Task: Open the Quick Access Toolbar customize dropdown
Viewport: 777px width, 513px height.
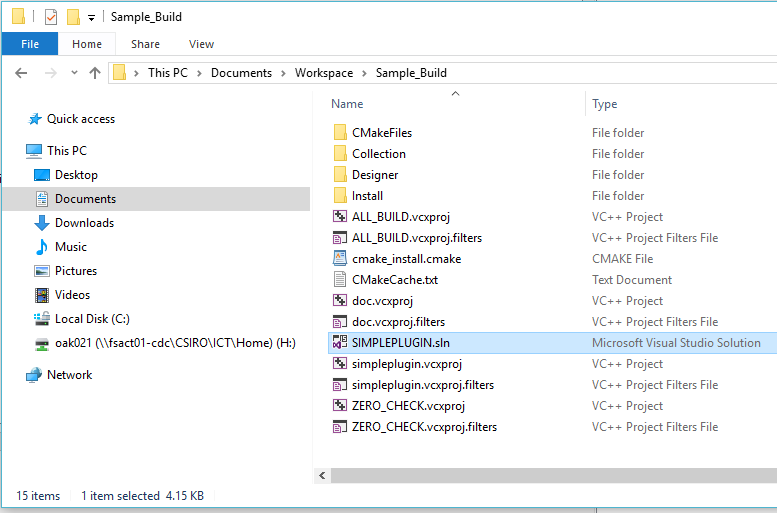Action: coord(91,18)
